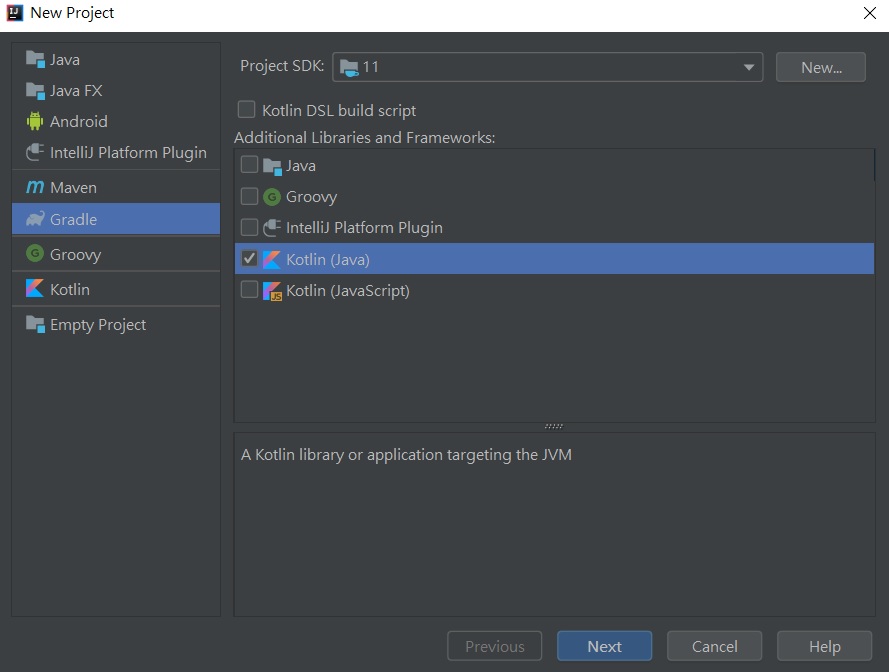Open the Project SDK dropdown arrow
The width and height of the screenshot is (889, 672).
pyautogui.click(x=748, y=67)
